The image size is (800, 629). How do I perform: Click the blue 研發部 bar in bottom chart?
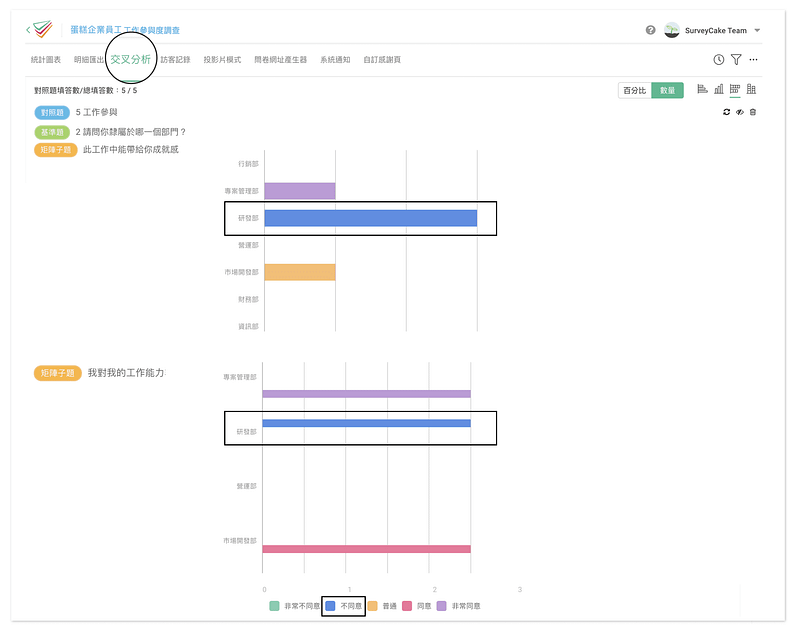(366, 423)
